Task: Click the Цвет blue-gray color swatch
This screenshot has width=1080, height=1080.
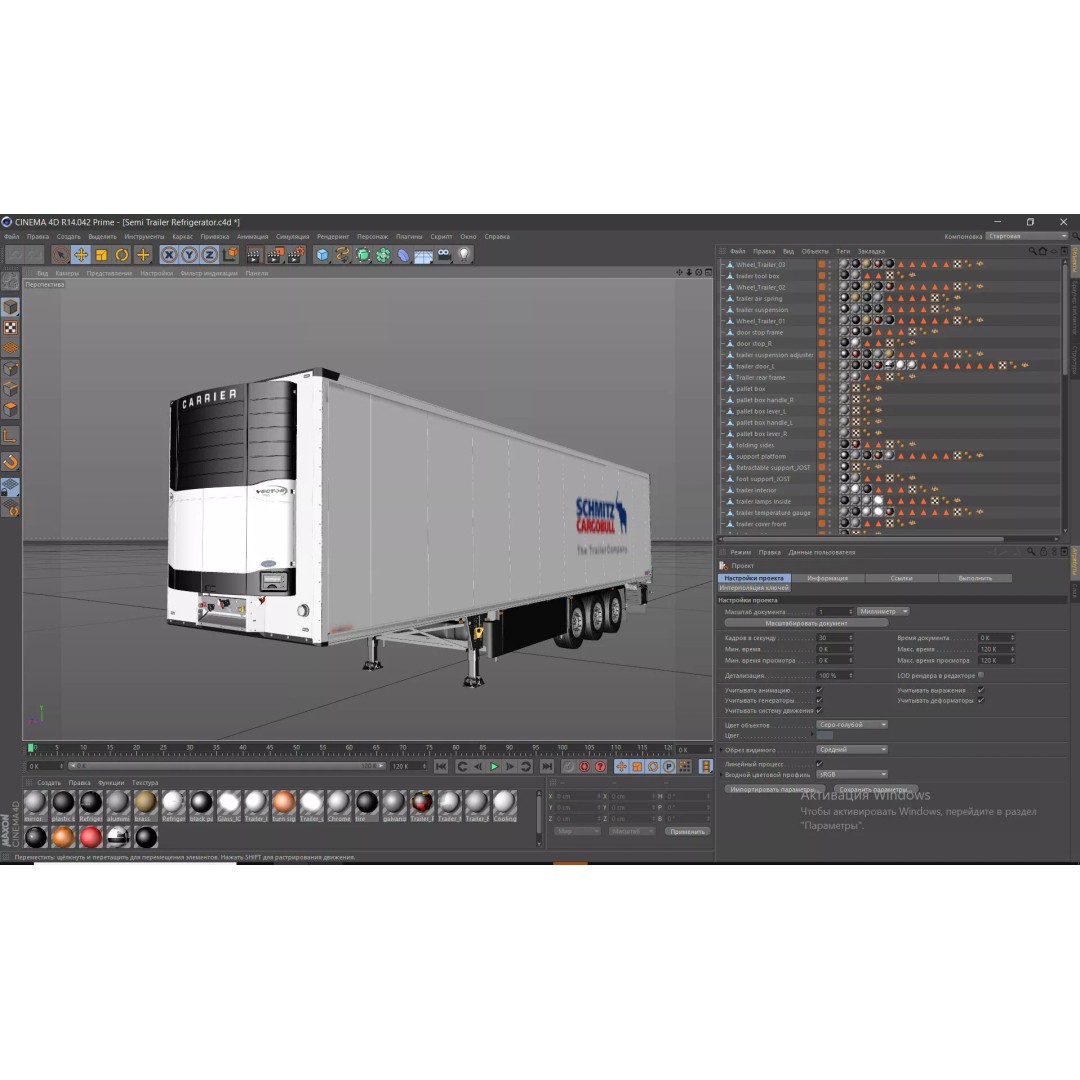Action: click(824, 736)
